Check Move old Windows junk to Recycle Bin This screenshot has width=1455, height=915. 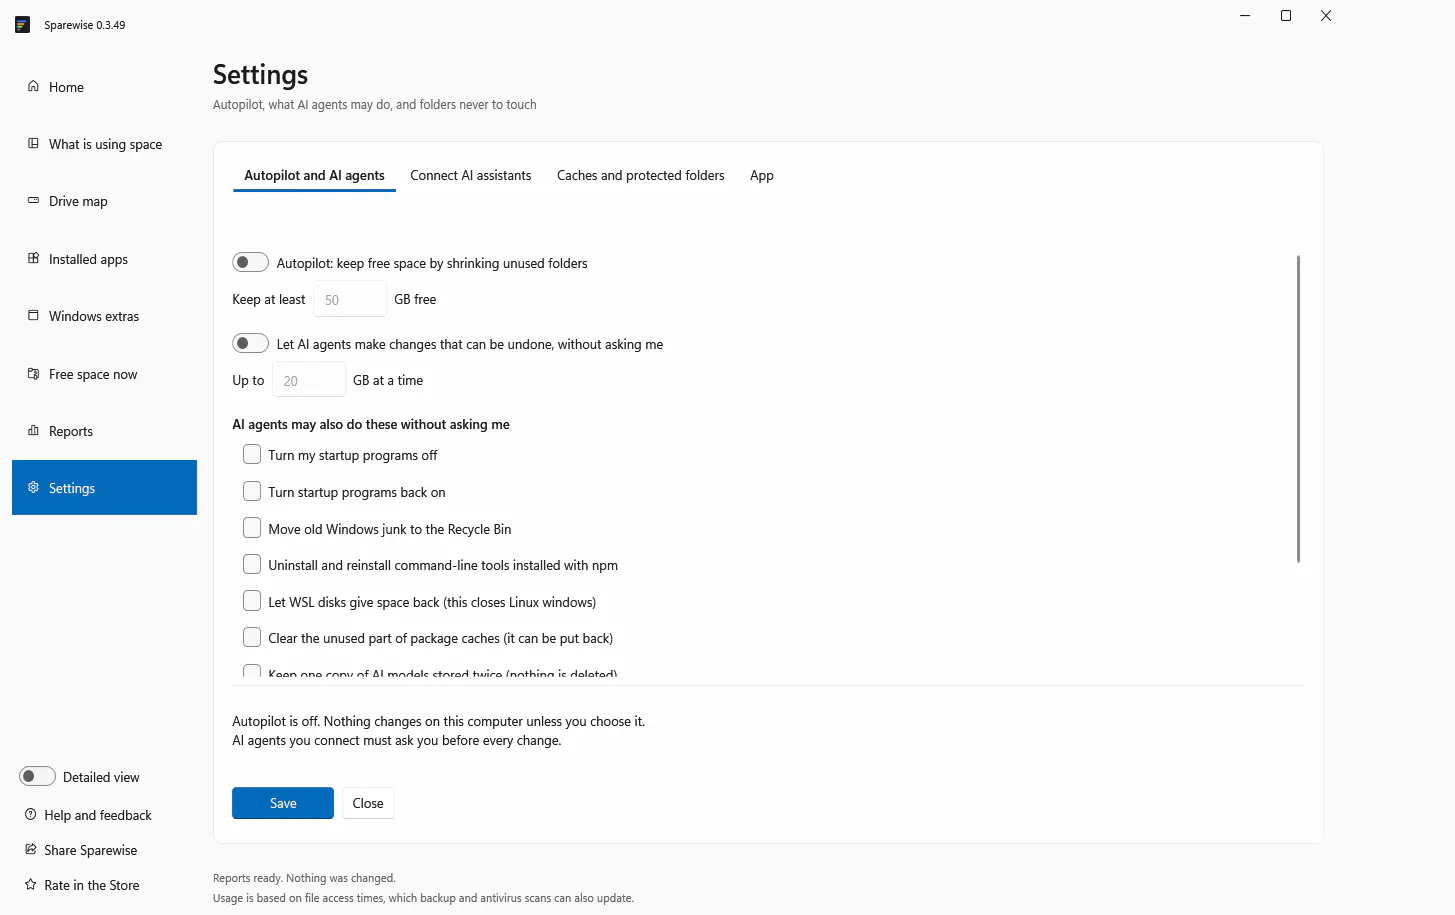[x=252, y=527]
